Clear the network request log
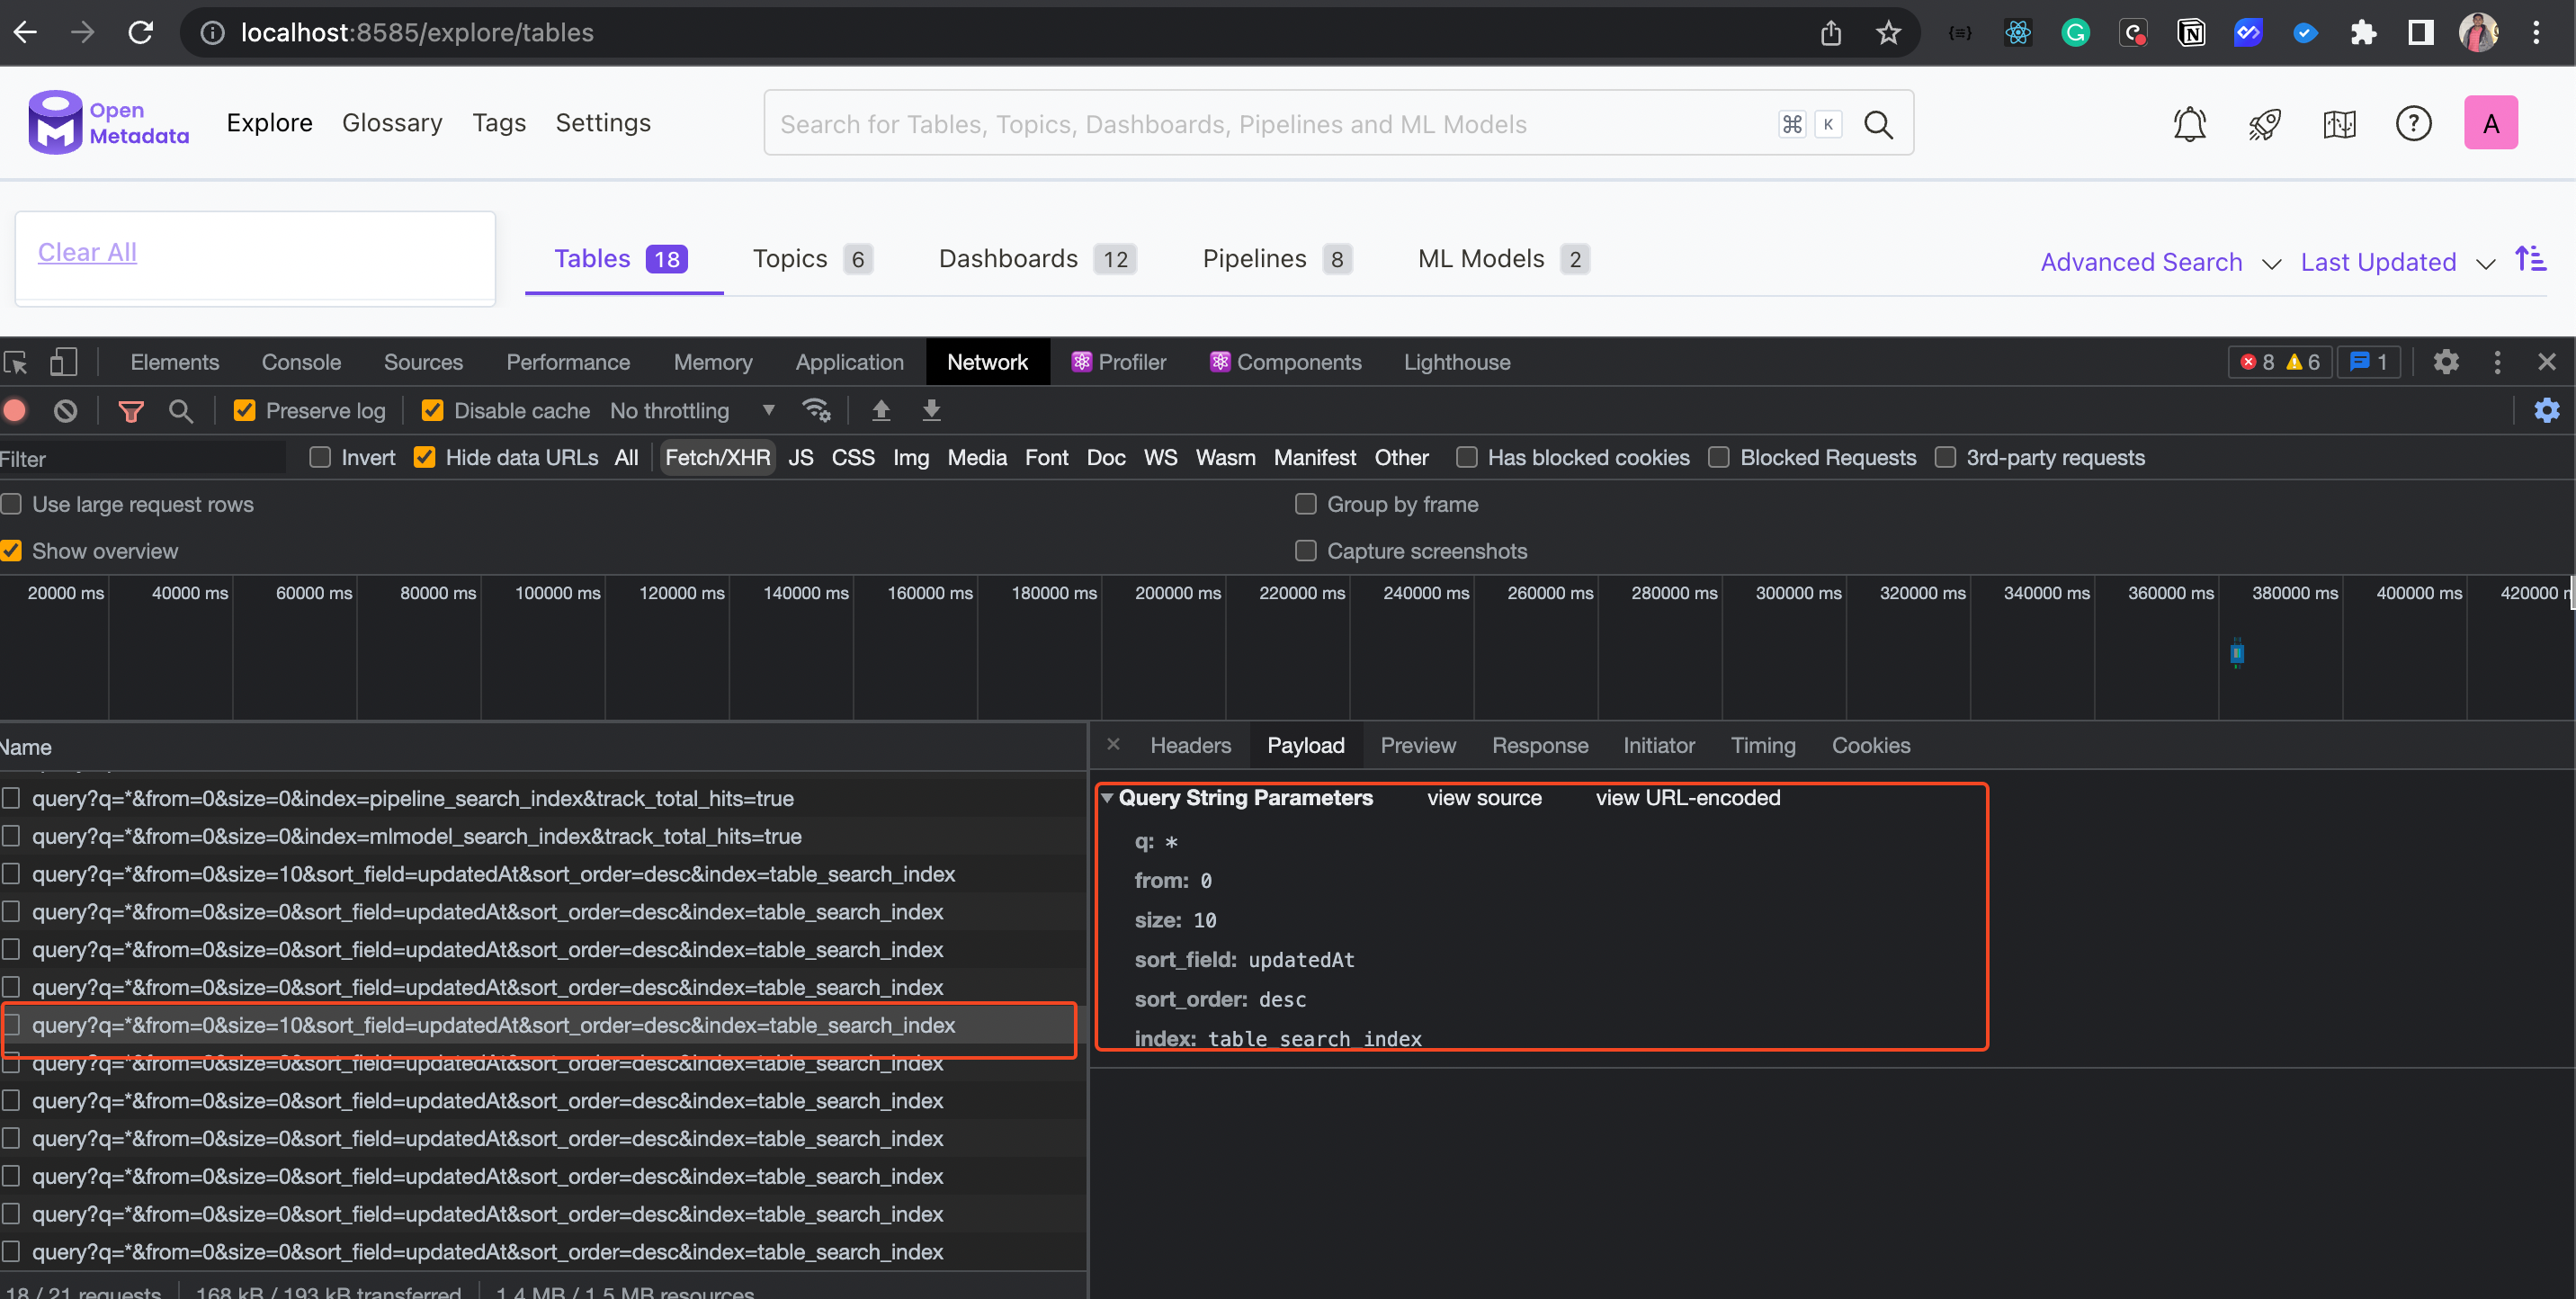The height and width of the screenshot is (1299, 2576). 65,410
